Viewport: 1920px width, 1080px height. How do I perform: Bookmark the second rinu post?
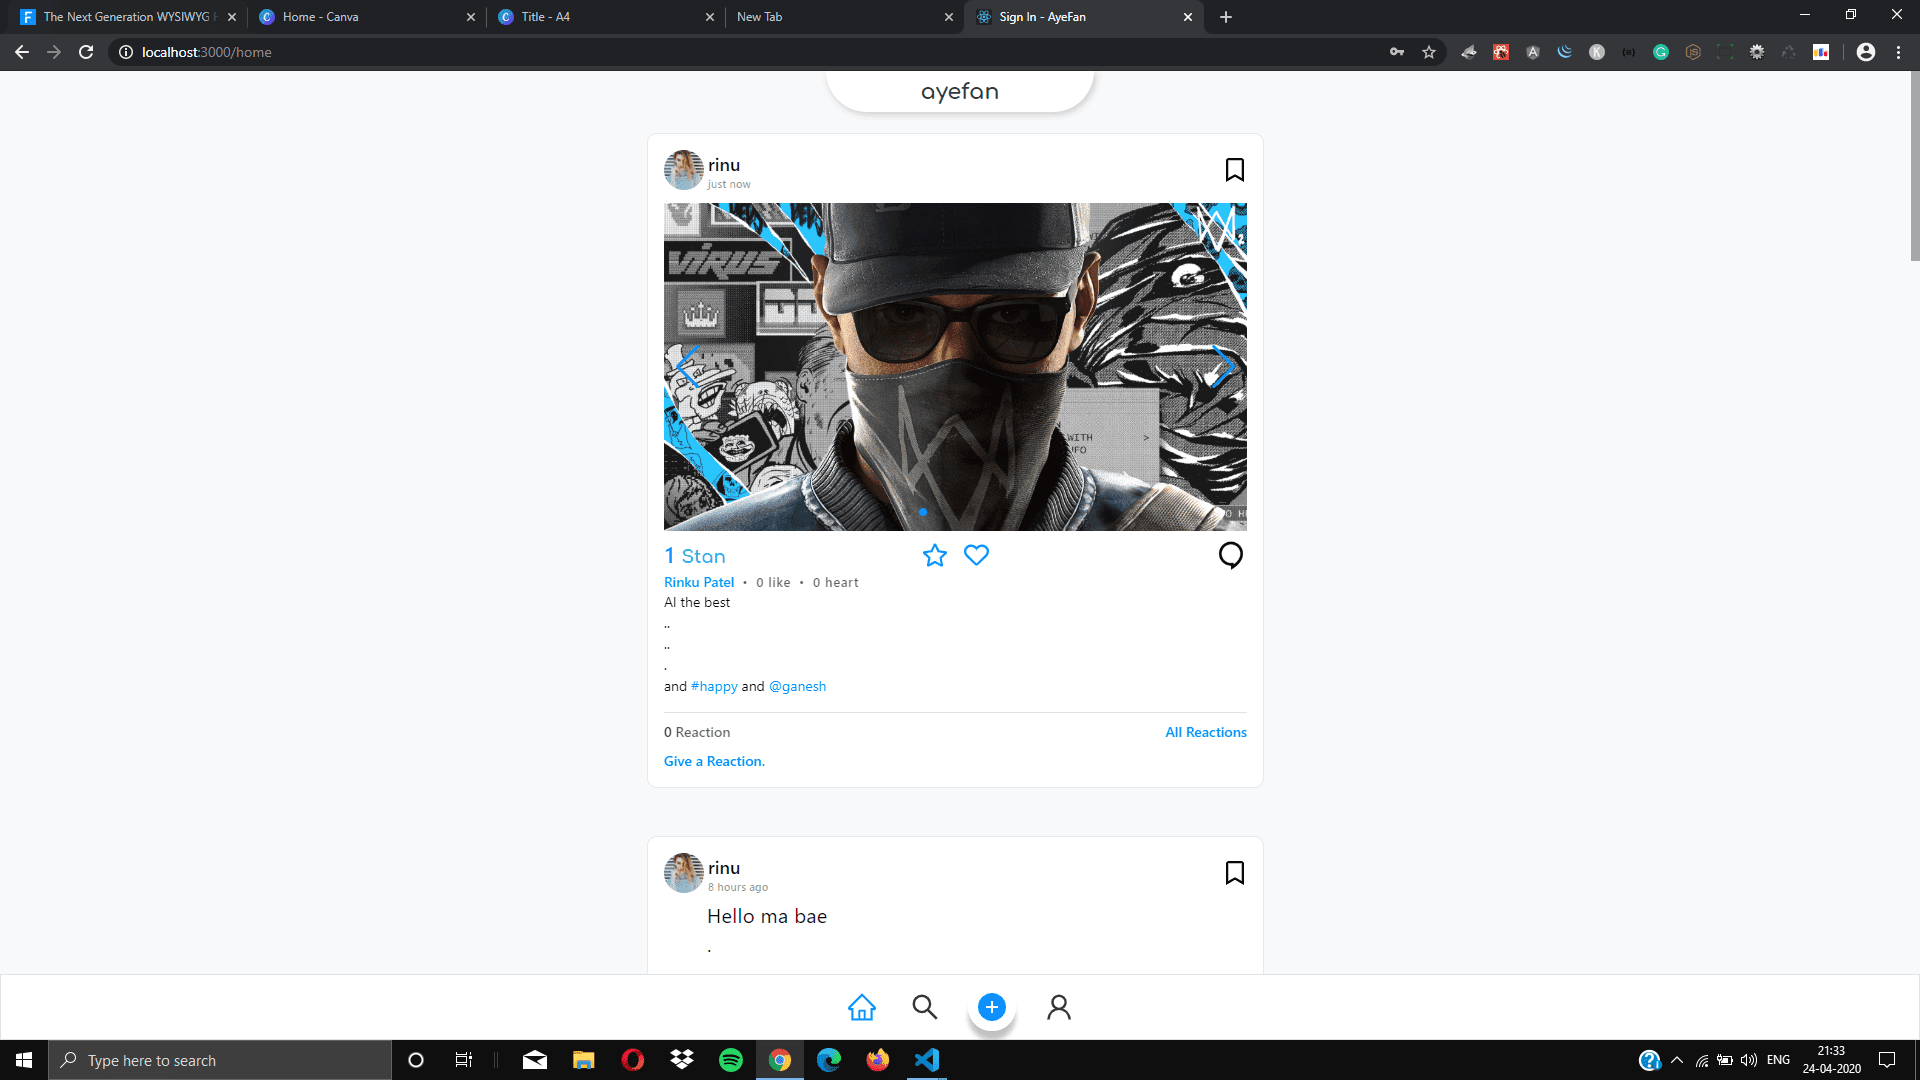[1234, 873]
